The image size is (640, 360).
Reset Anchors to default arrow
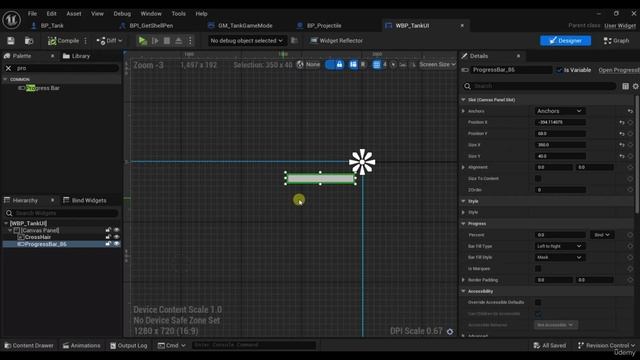coord(630,111)
